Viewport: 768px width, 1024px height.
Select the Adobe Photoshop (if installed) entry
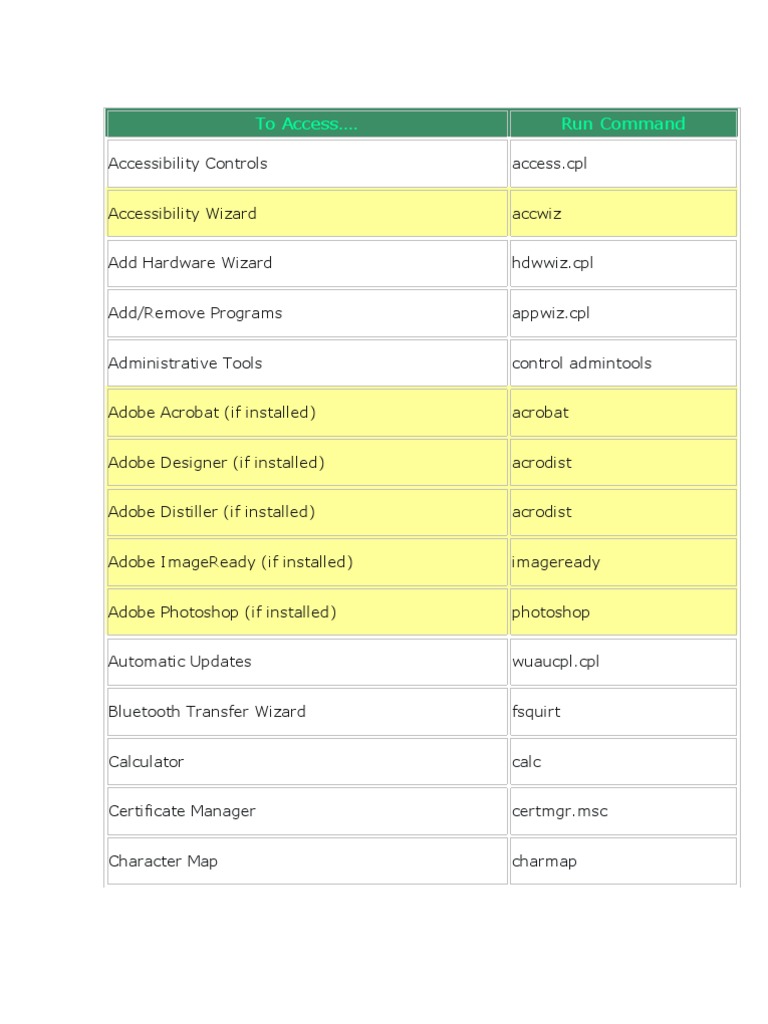[222, 612]
